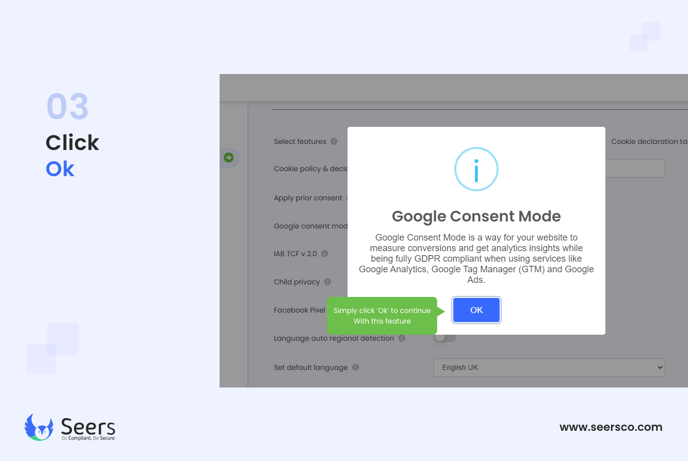
Task: Click the 'Cookie policy & decl' label
Action: click(x=310, y=168)
